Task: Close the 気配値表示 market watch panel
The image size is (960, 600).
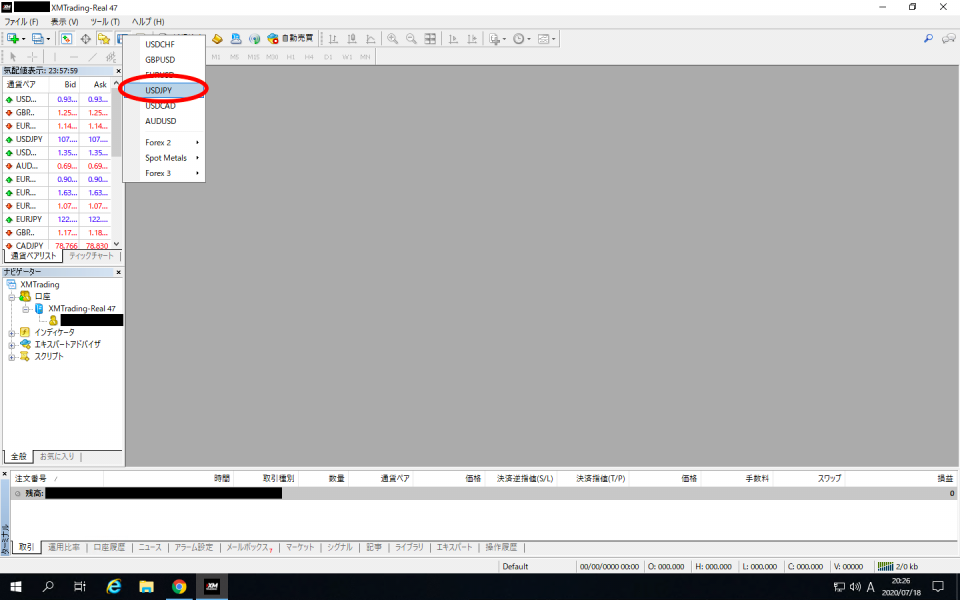Action: coord(119,71)
